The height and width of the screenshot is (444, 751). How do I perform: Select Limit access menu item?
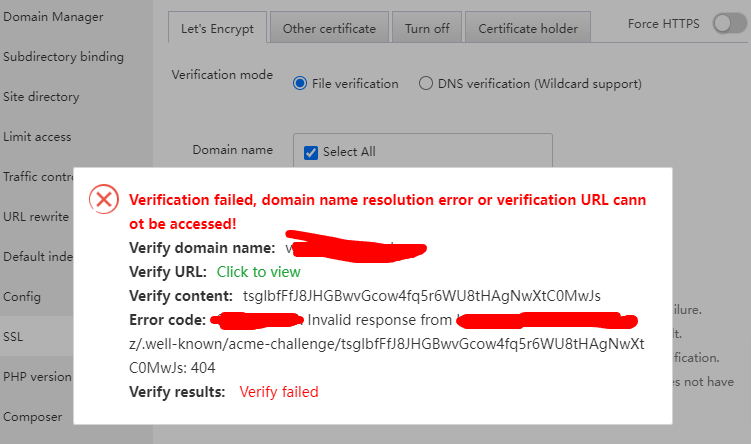point(37,137)
